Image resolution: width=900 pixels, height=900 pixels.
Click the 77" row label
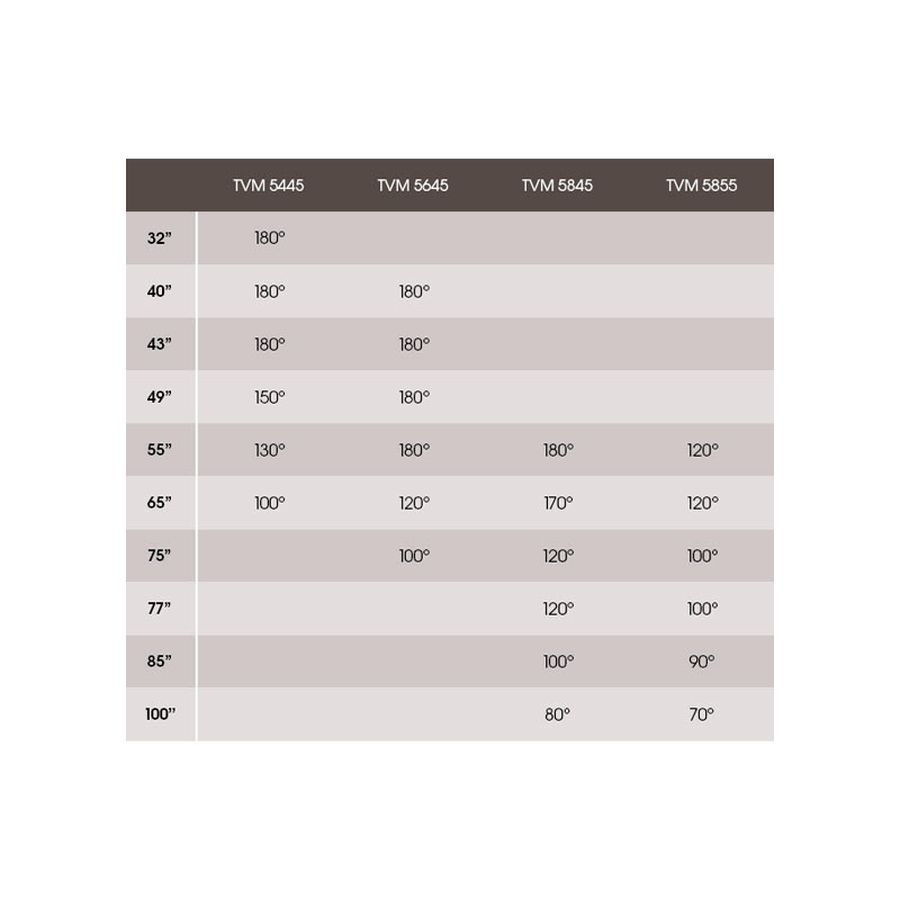point(160,608)
